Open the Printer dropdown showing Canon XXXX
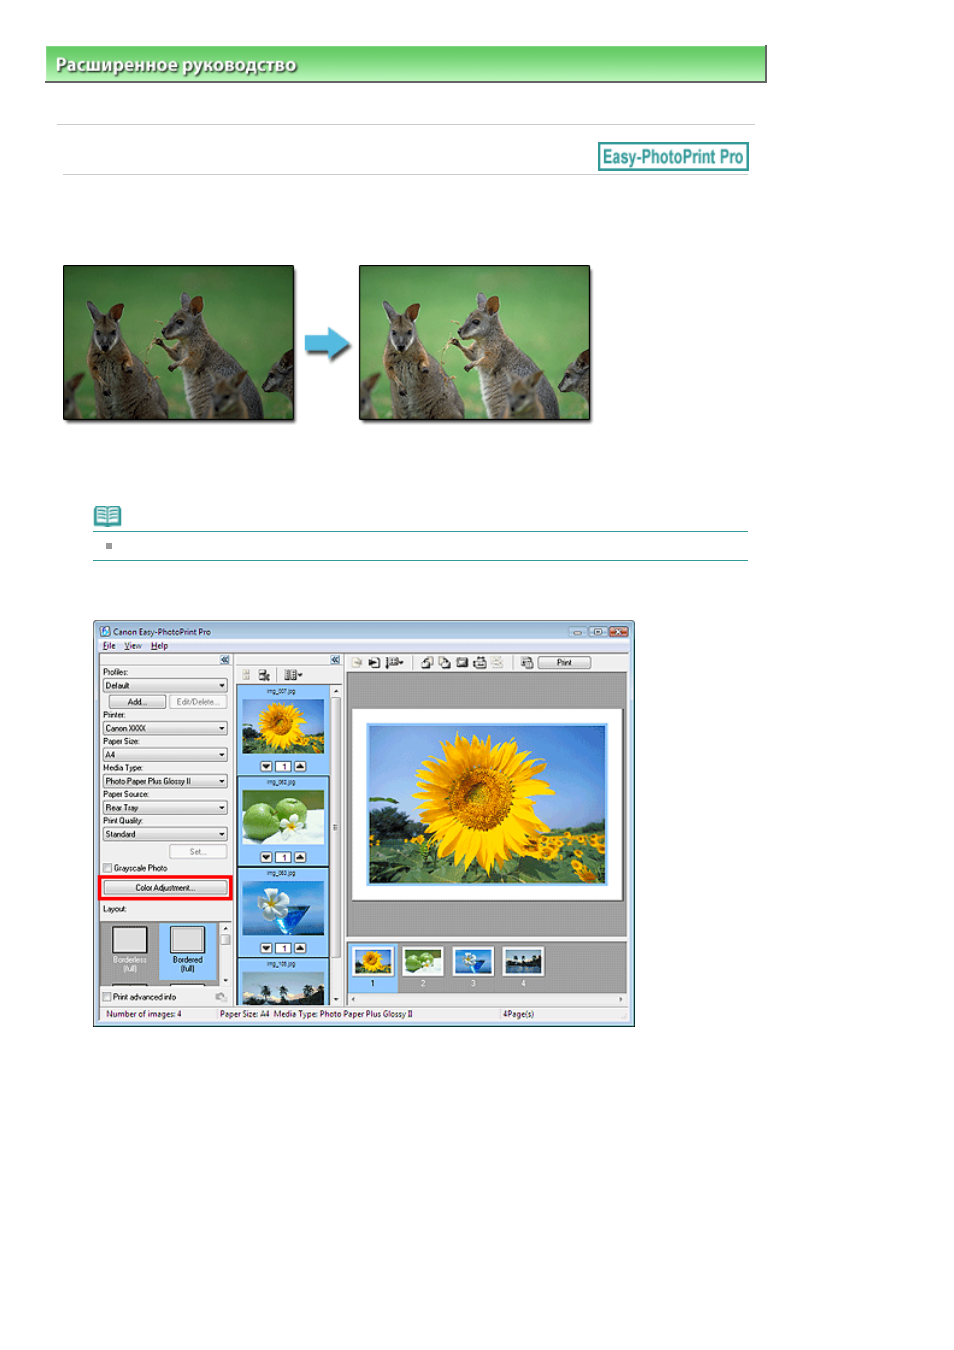This screenshot has width=954, height=1350. tap(165, 728)
